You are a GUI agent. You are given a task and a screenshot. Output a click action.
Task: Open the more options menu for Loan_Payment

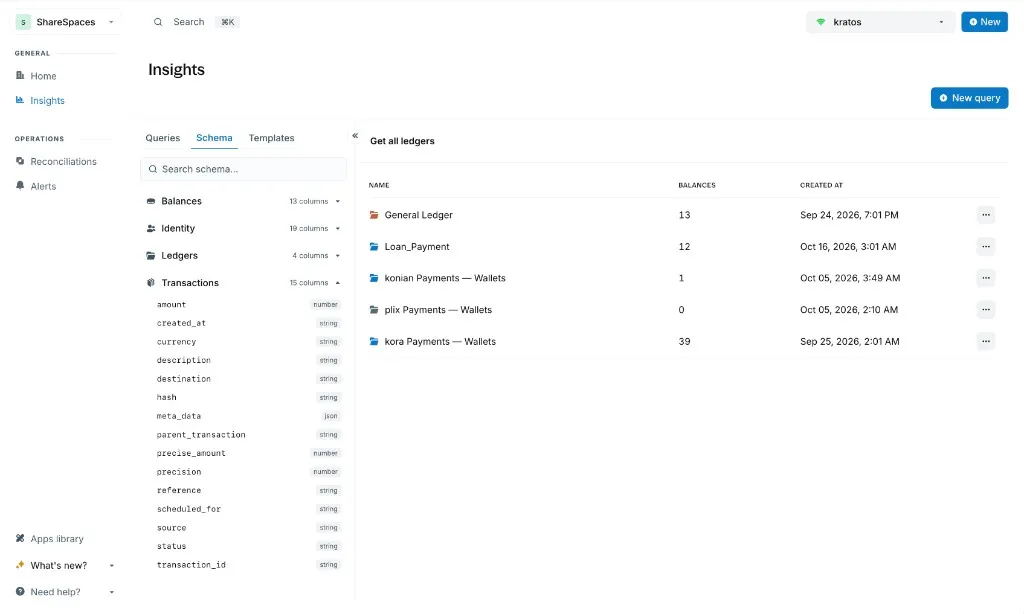click(986, 246)
